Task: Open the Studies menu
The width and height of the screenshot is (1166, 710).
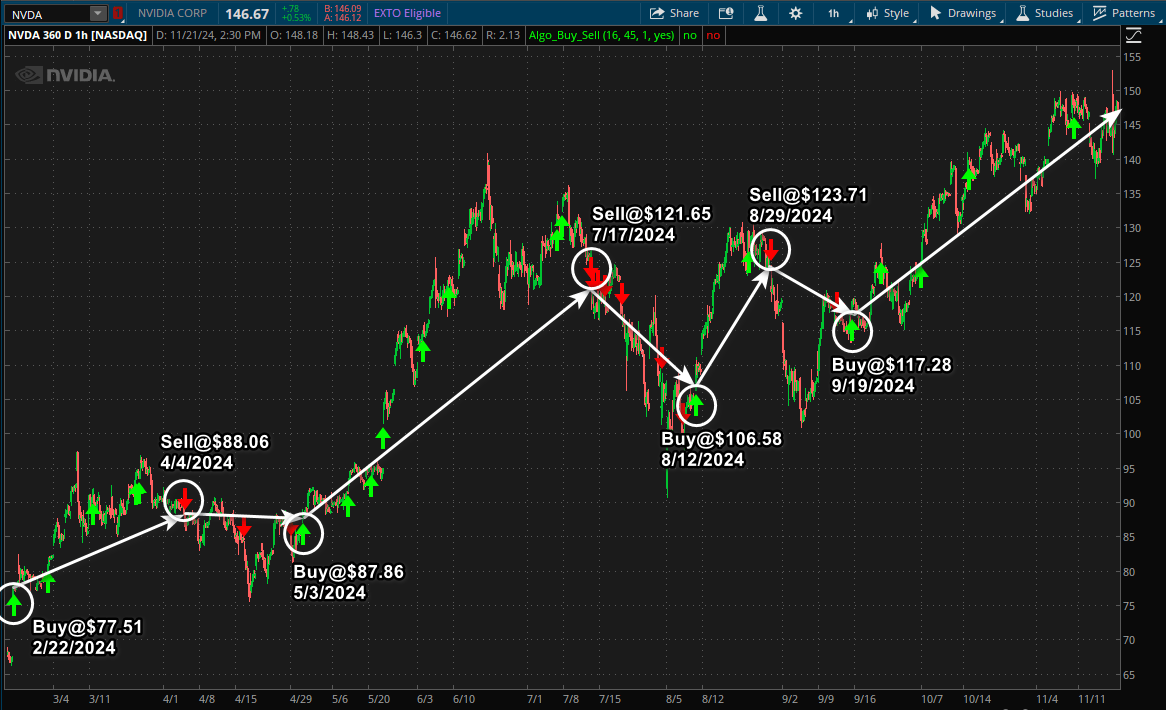Action: click(x=1045, y=13)
